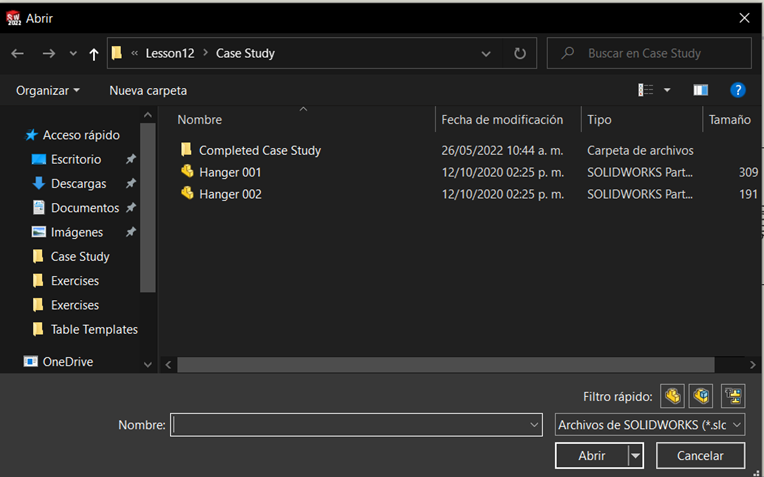Click size value 191
764x477 pixels.
(x=748, y=194)
